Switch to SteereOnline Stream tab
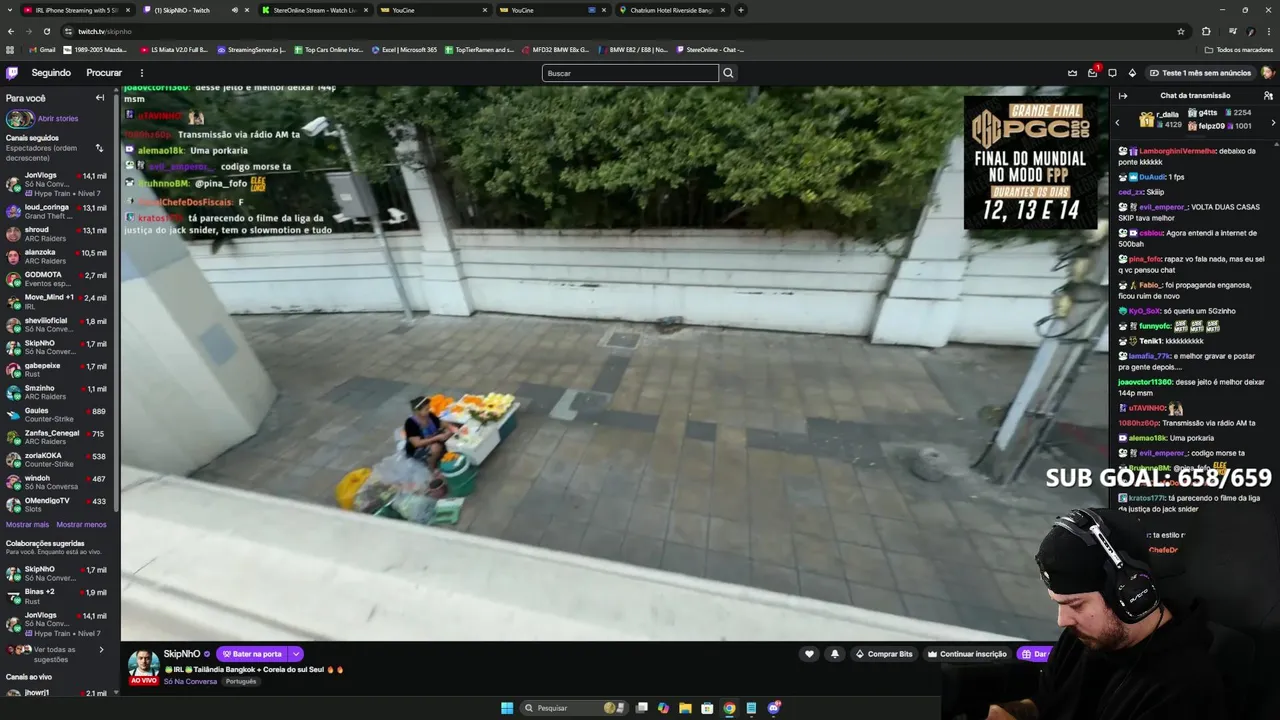 314,10
